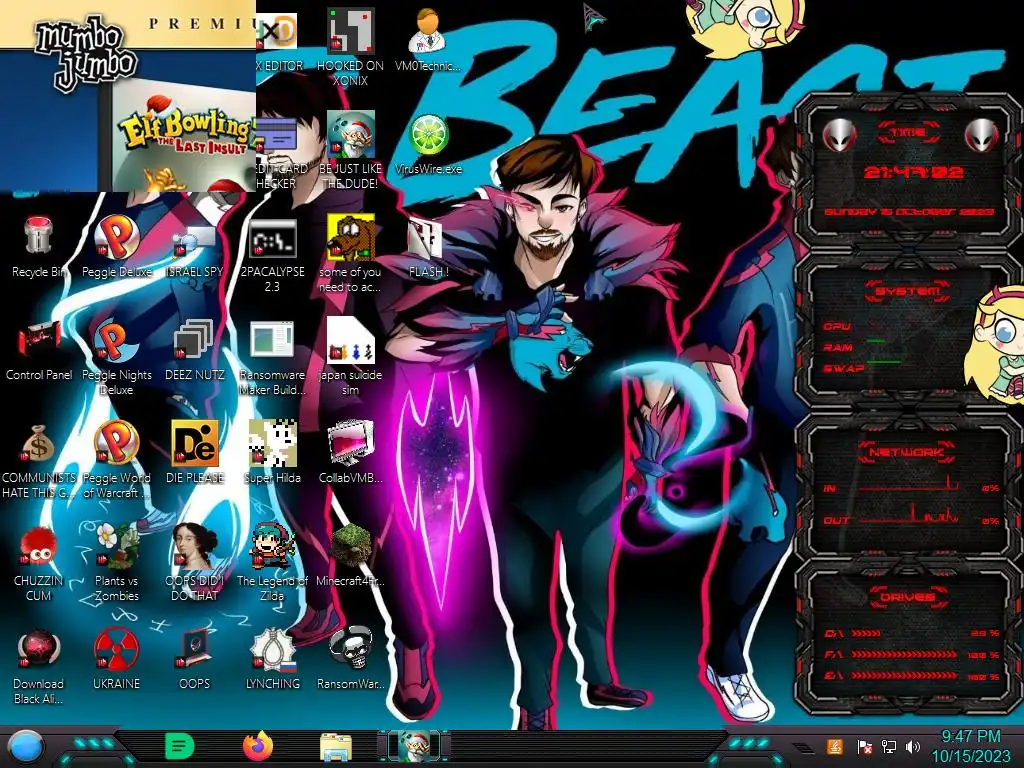Click the DEEZ NUTZ desktop shortcut
This screenshot has width=1024, height=768.
195,351
